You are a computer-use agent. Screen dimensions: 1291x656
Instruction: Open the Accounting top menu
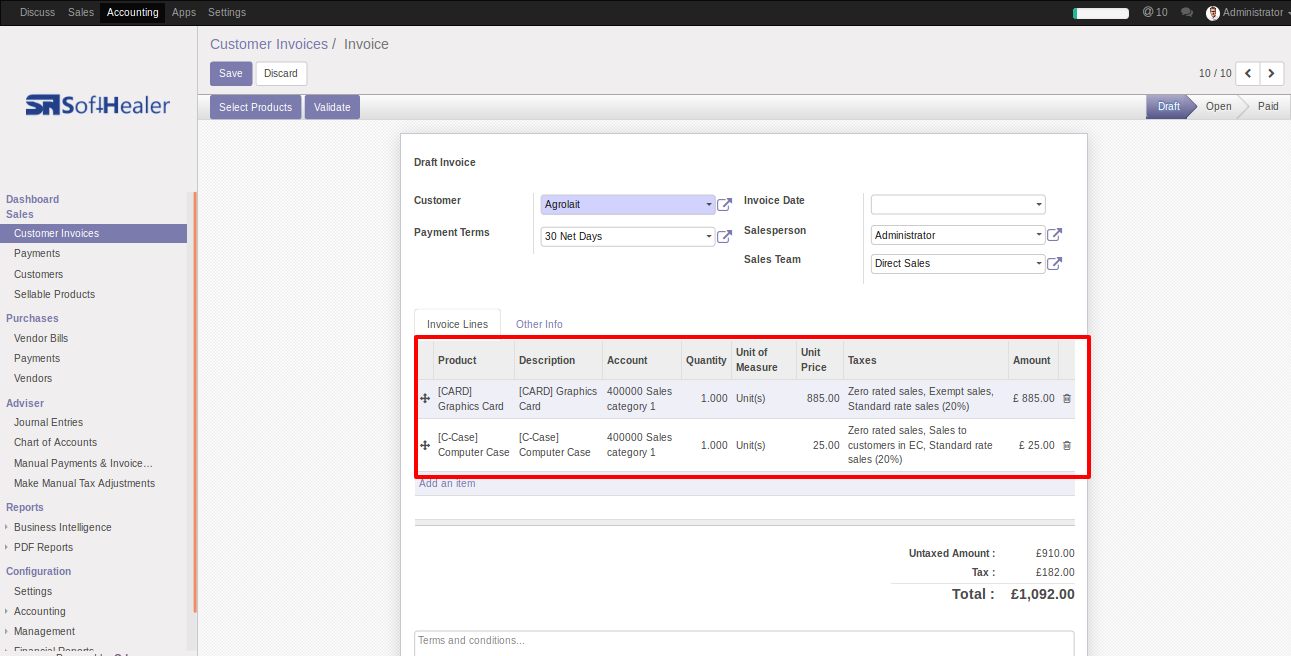pos(133,12)
